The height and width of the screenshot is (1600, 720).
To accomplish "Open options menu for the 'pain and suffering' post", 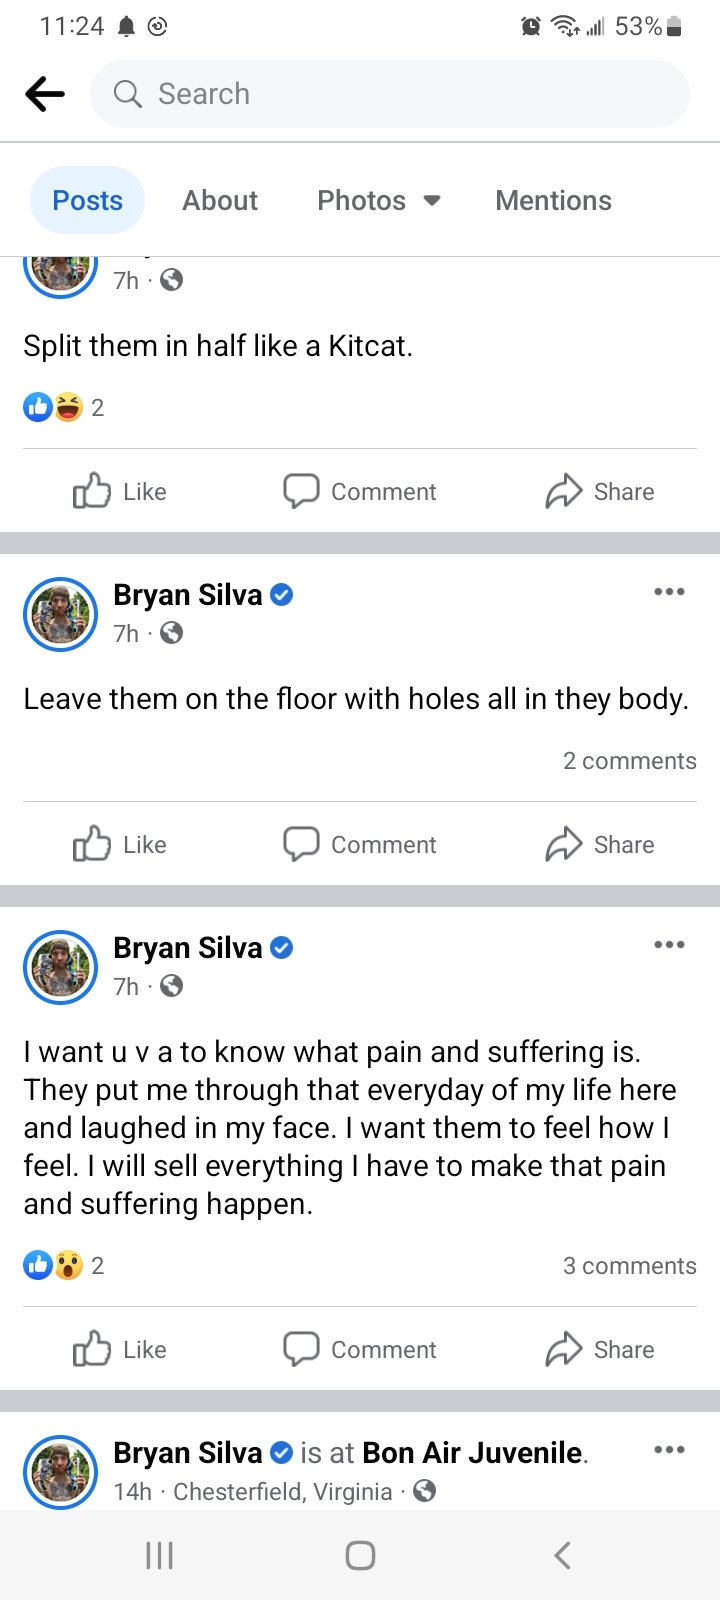I will (x=669, y=945).
